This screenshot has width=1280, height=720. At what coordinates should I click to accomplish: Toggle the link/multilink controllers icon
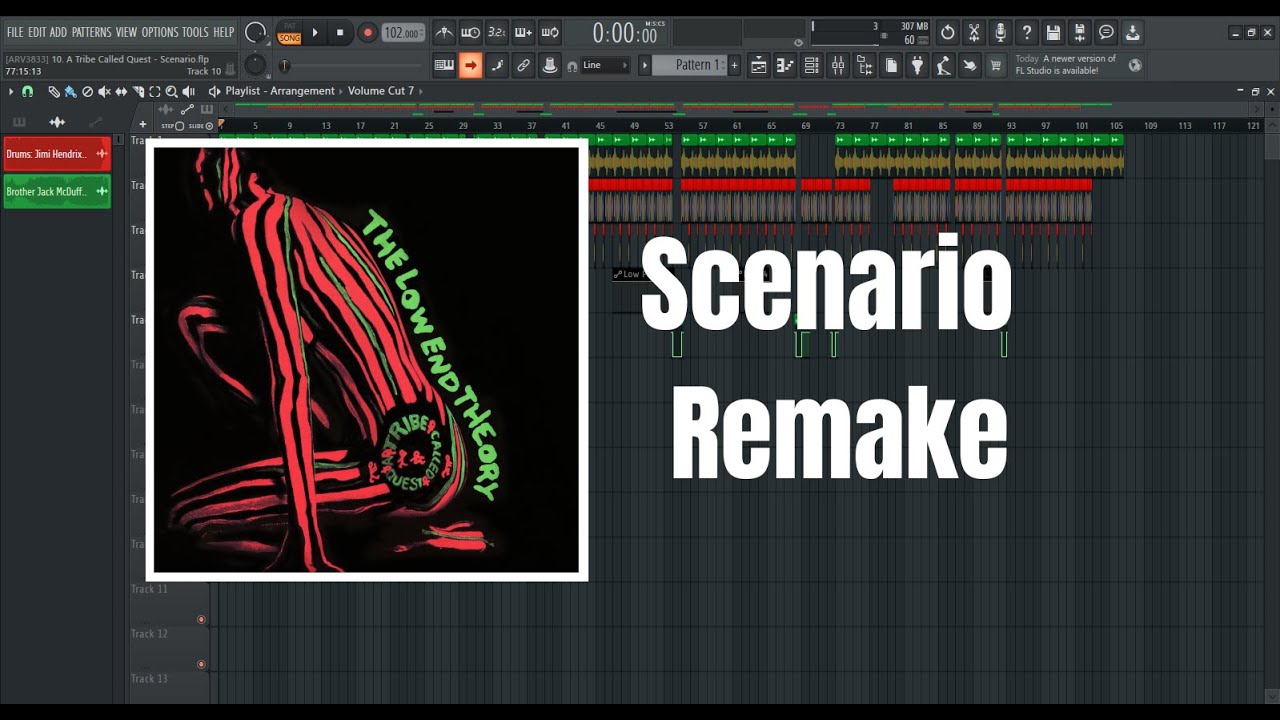(x=523, y=65)
